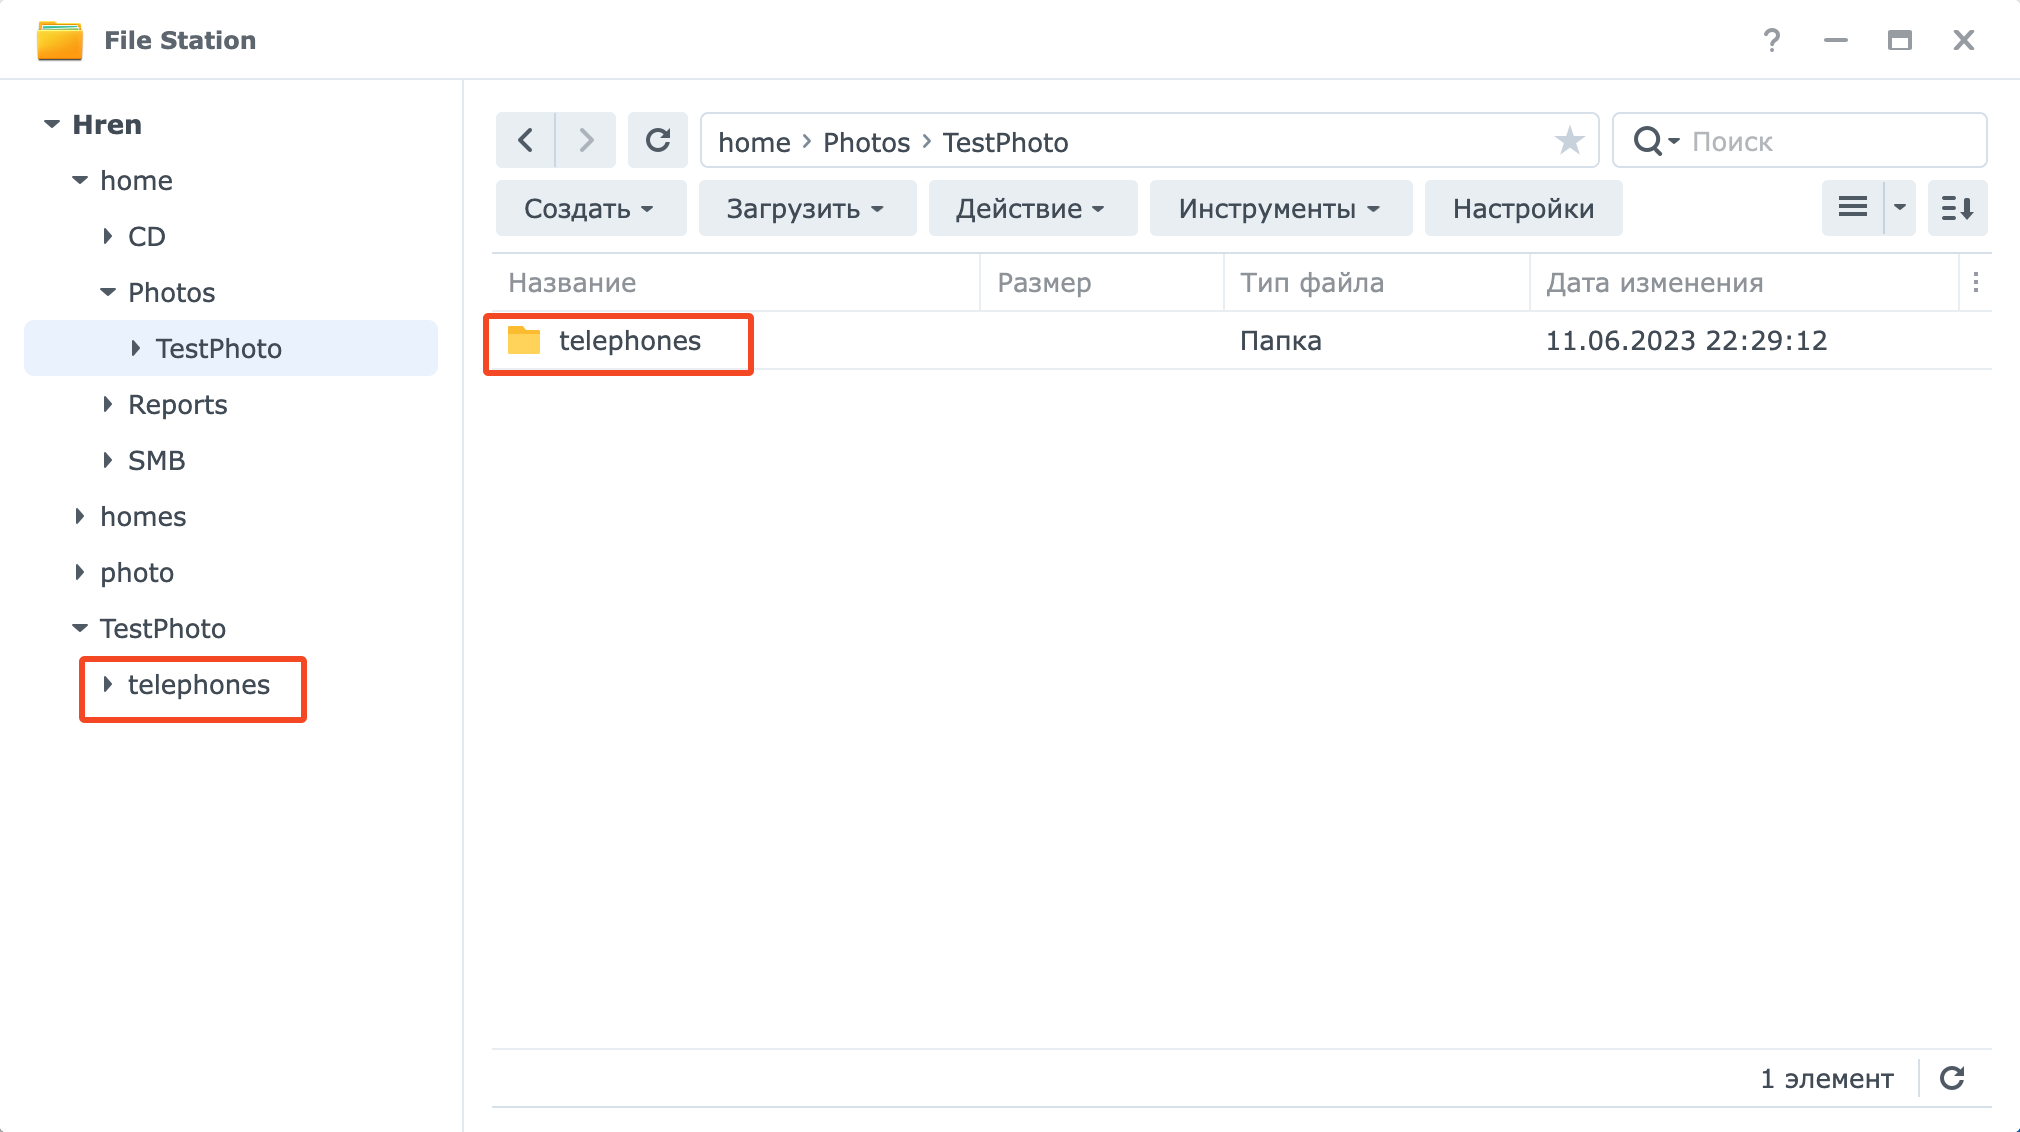Go back with the left arrow button

(x=525, y=140)
